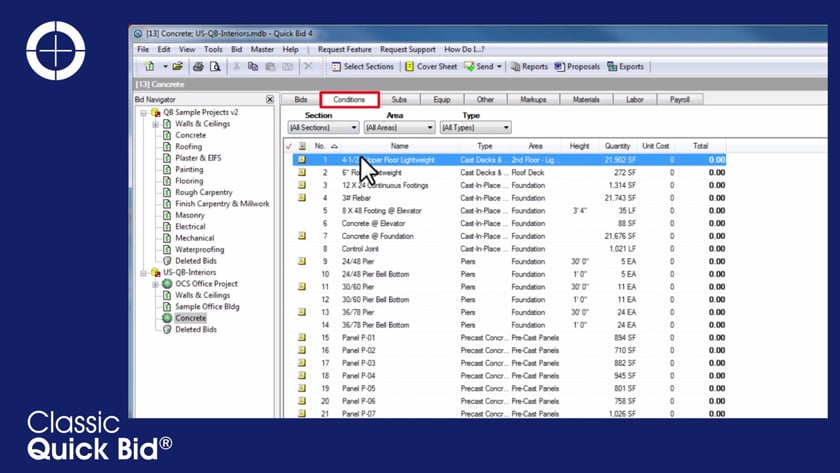This screenshot has width=840, height=473.
Task: Open the Tools menu
Action: pos(213,49)
